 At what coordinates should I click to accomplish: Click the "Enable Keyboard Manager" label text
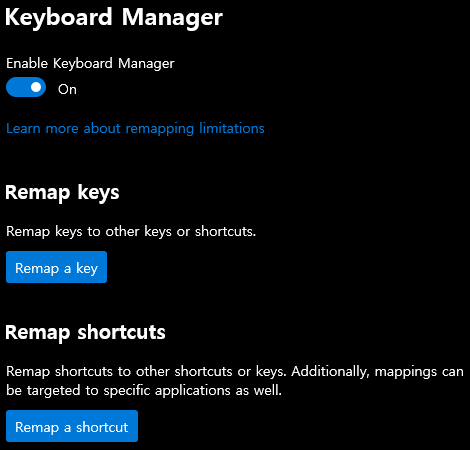(x=90, y=64)
